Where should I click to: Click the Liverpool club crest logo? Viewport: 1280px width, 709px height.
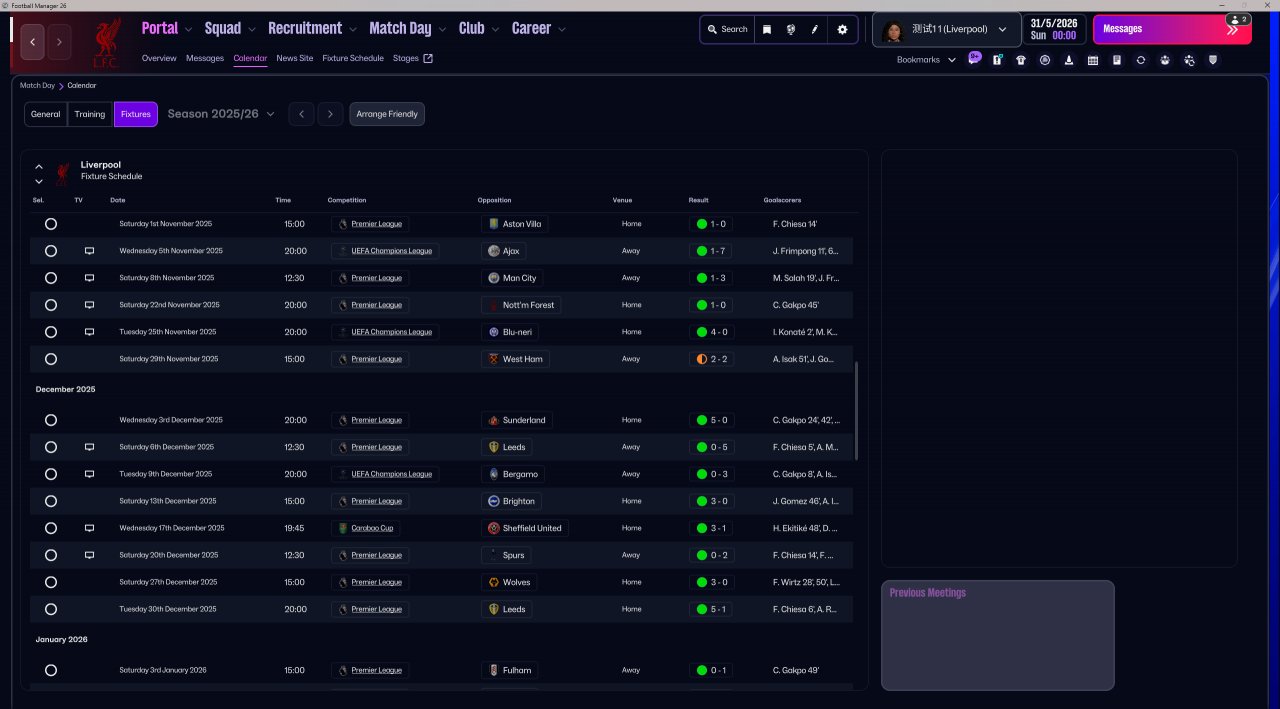(x=106, y=43)
